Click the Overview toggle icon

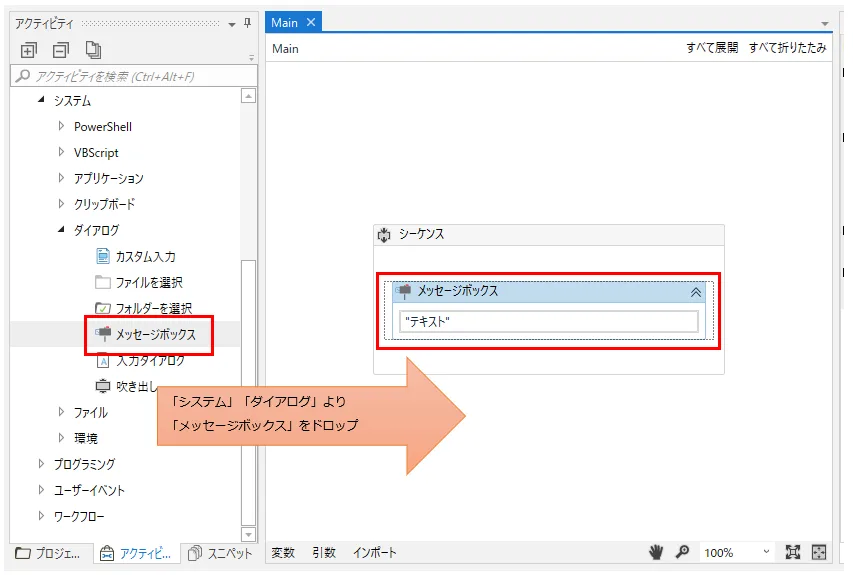pos(819,553)
